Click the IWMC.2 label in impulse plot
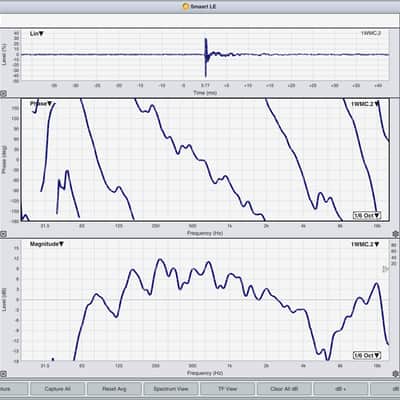Image resolution: width=400 pixels, height=400 pixels. 371,33
